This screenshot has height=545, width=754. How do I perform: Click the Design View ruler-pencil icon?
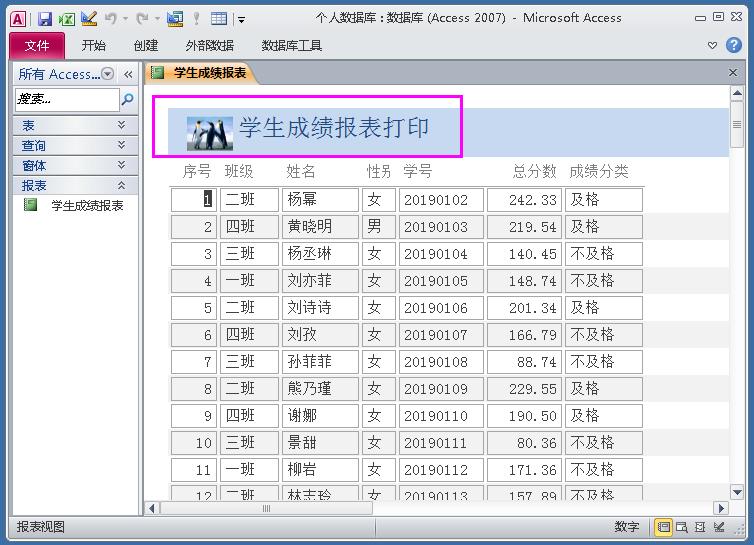89,18
